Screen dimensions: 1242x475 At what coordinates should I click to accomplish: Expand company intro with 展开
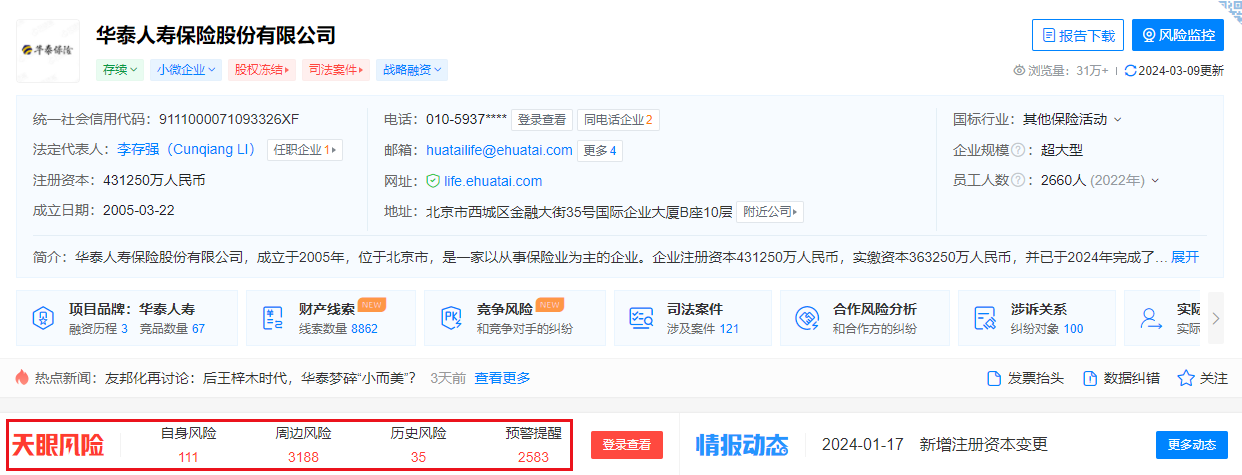[1185, 256]
